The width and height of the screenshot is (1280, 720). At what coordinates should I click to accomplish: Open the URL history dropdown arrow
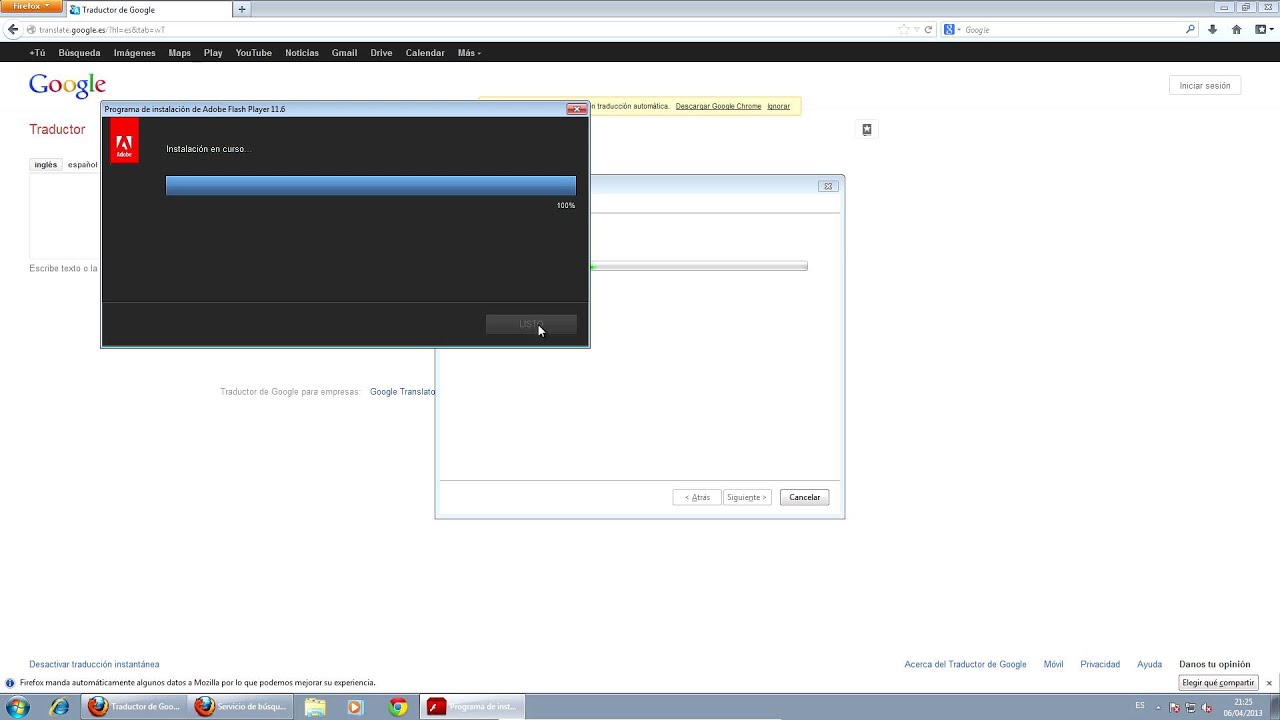pyautogui.click(x=916, y=30)
